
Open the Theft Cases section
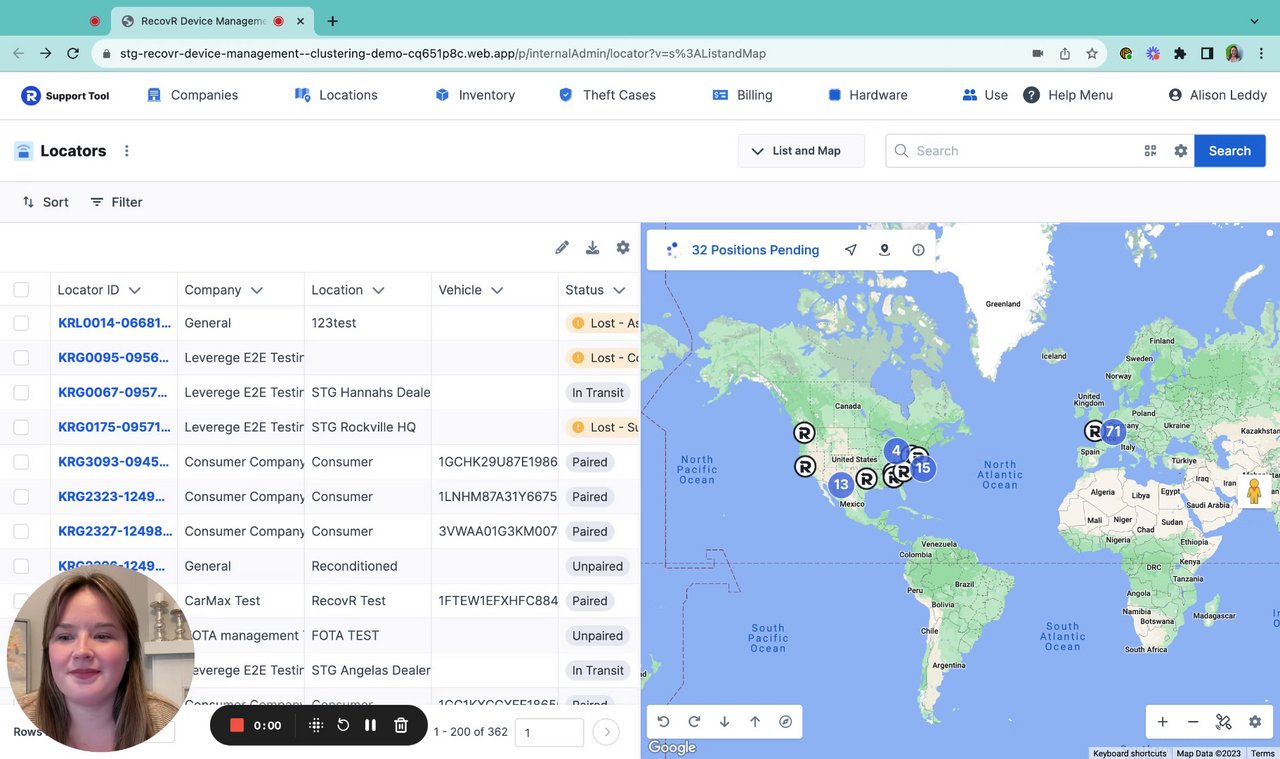[607, 95]
